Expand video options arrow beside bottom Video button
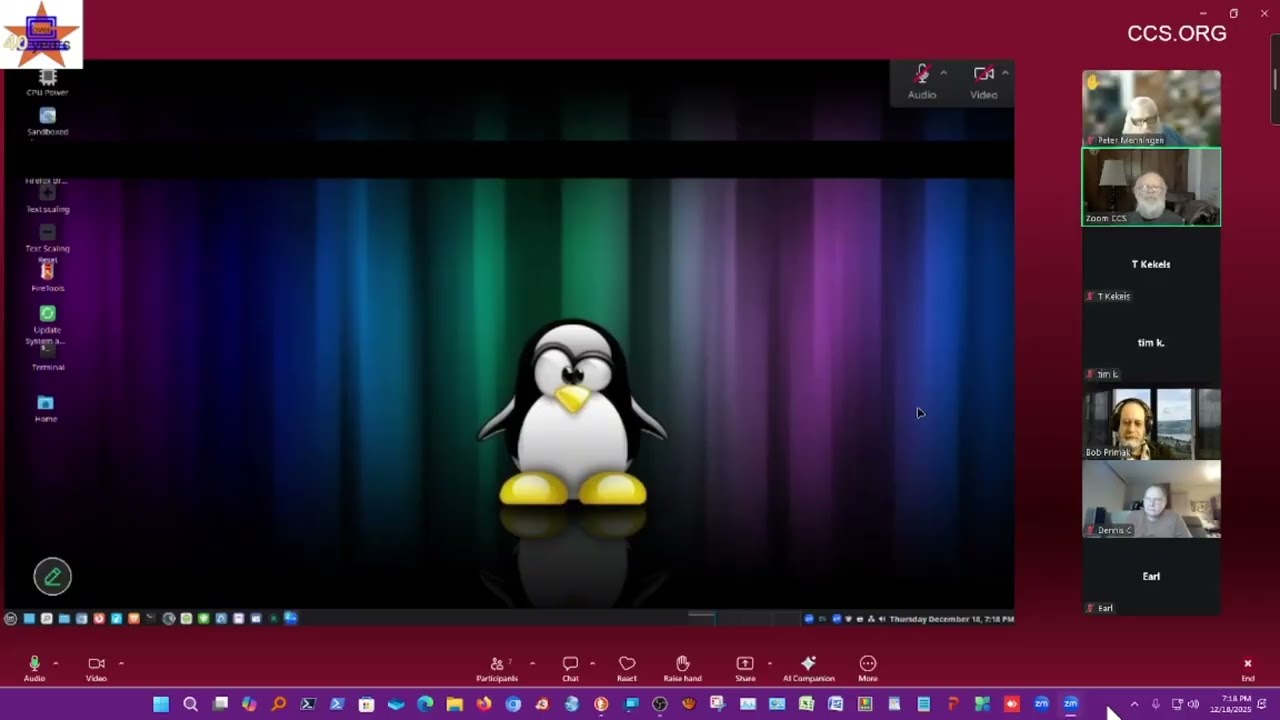Viewport: 1280px width, 720px height. pyautogui.click(x=121, y=663)
